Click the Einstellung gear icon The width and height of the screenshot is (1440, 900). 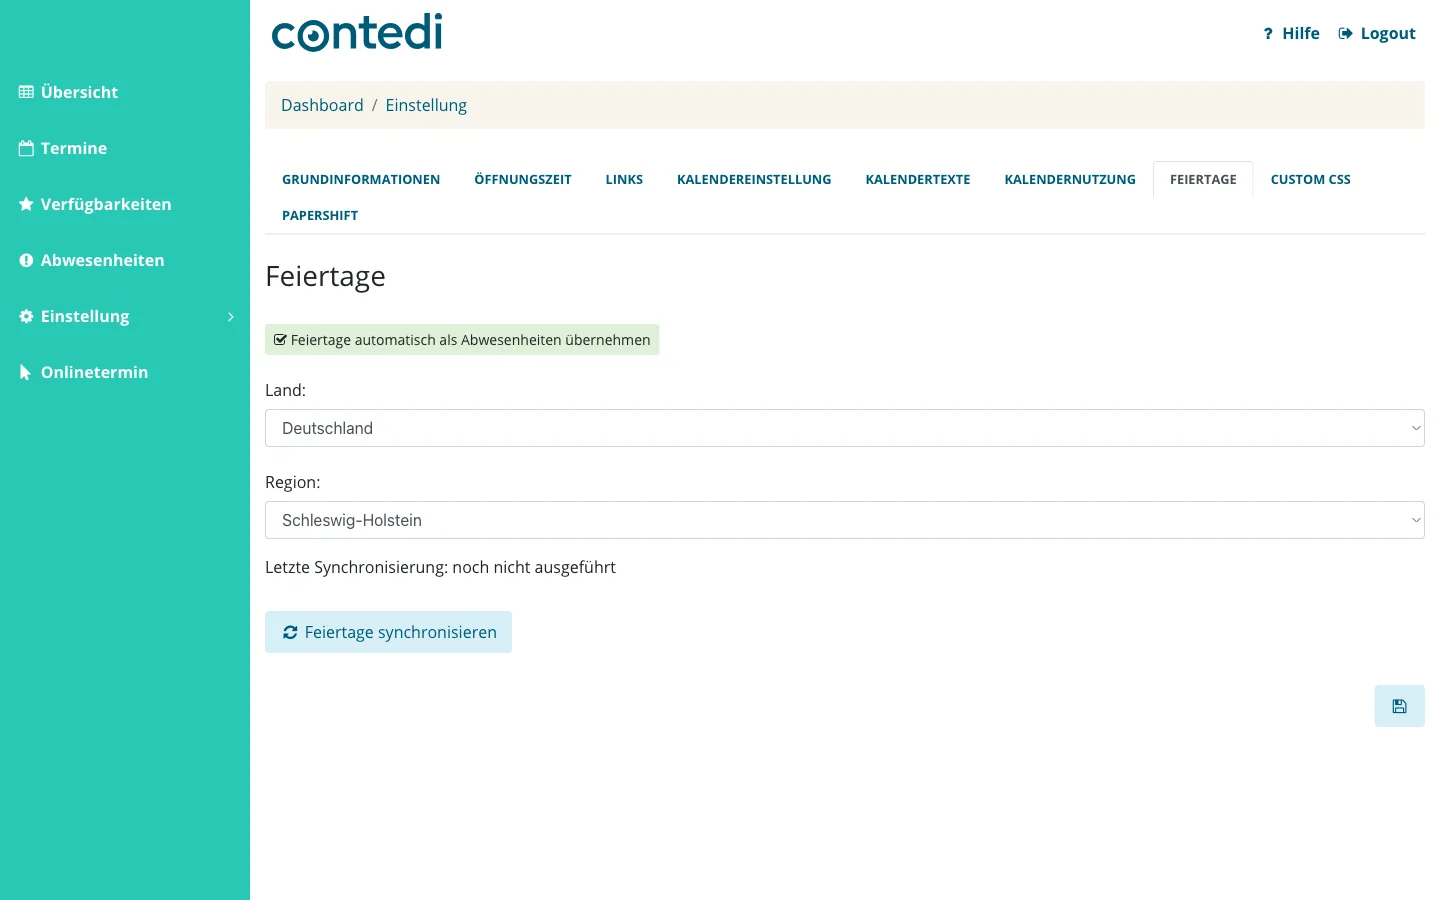(x=26, y=316)
